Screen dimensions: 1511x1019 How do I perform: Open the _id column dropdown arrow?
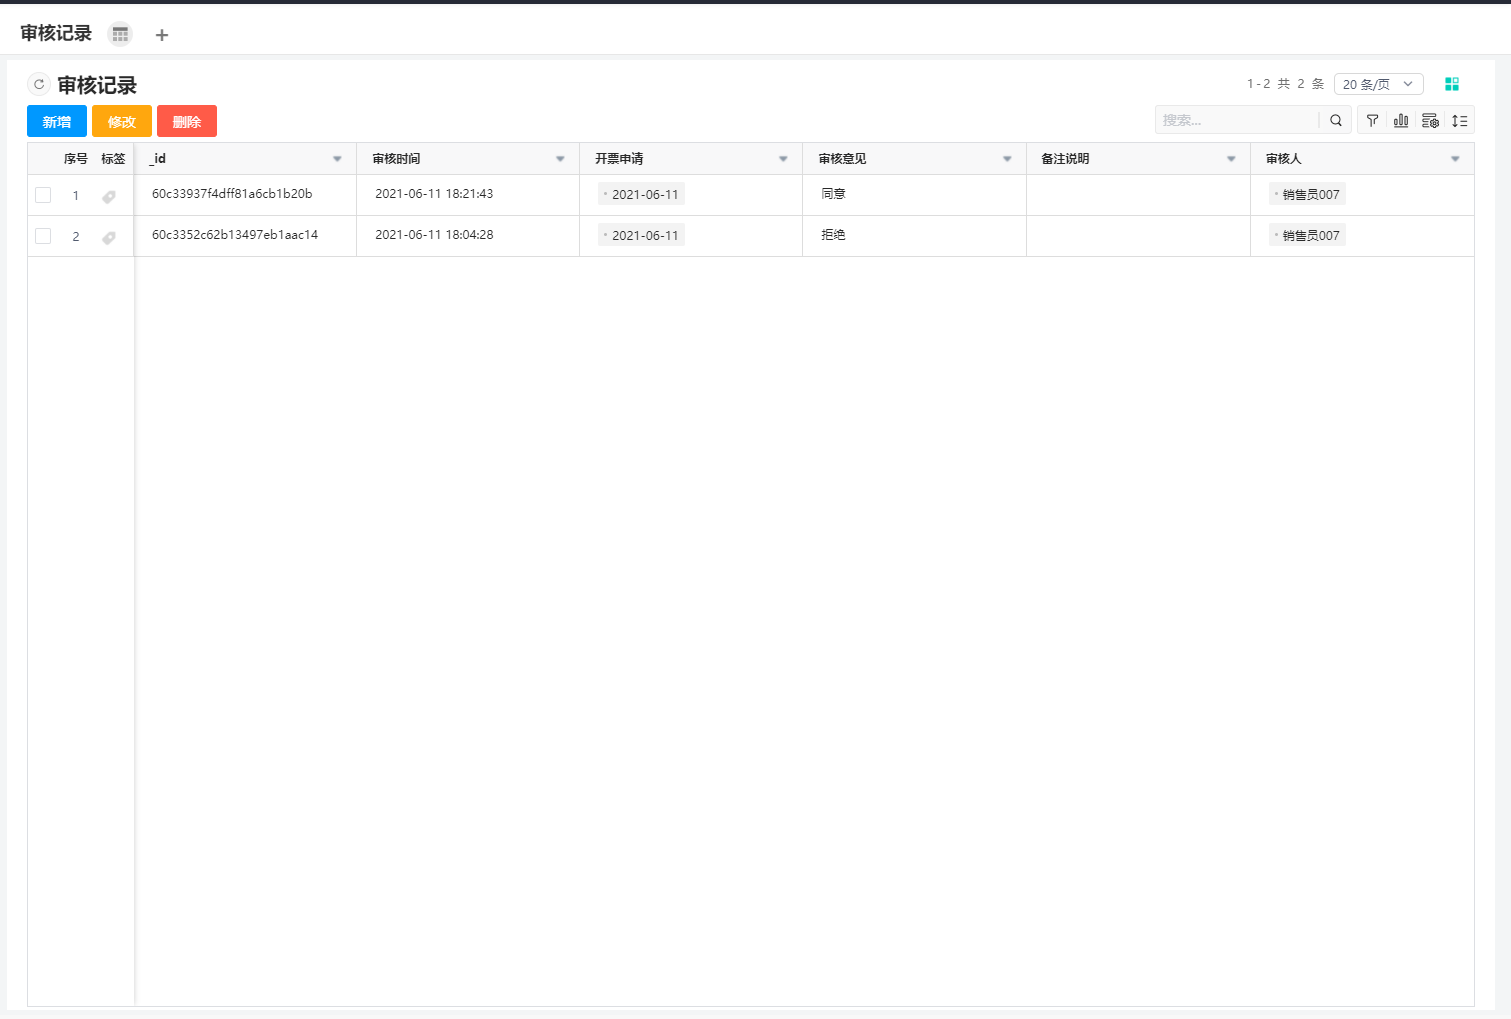pyautogui.click(x=337, y=159)
